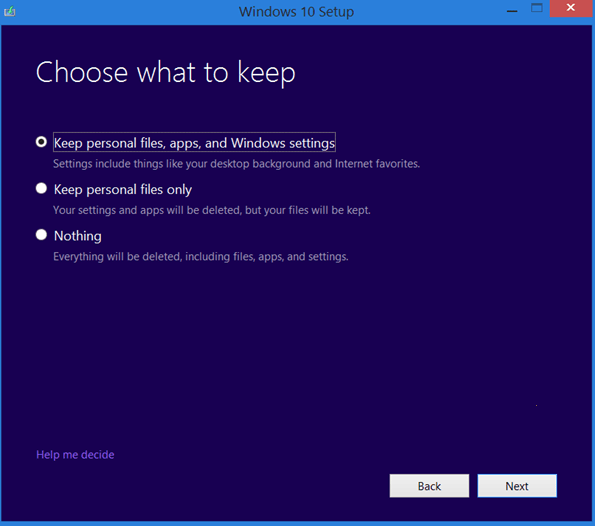This screenshot has height=526, width=595.
Task: Click the Windows 10 Setup app icon in title bar
Action: pos(9,11)
